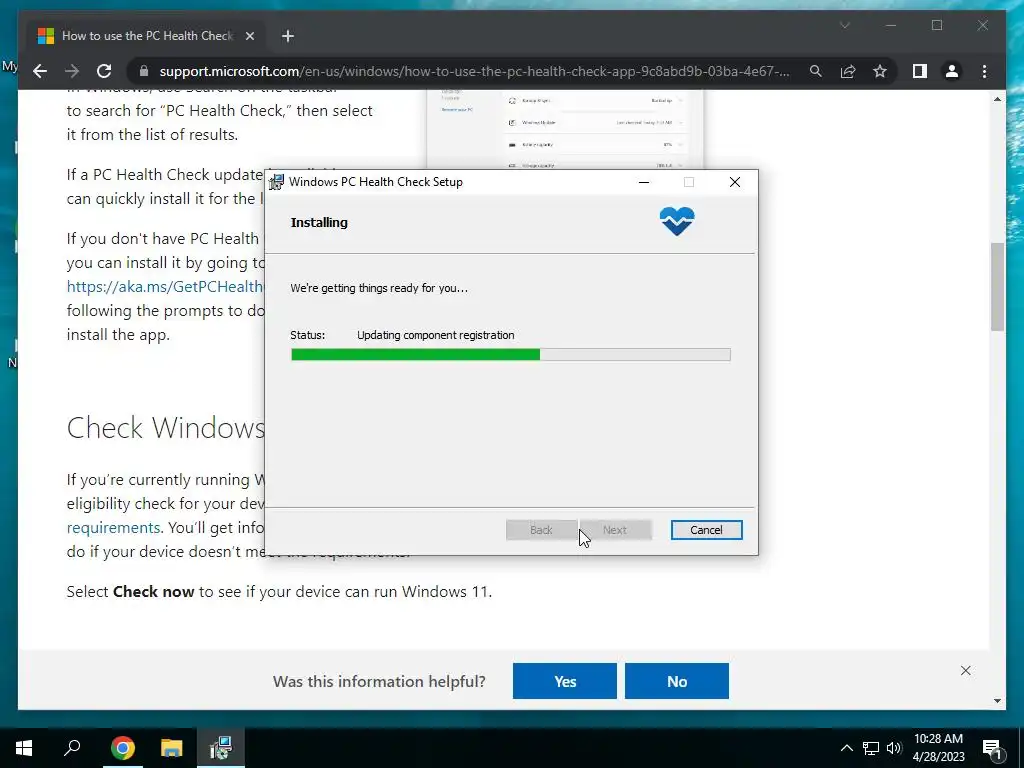This screenshot has height=768, width=1024.
Task: Click the network icon in the tray
Action: tap(871, 748)
